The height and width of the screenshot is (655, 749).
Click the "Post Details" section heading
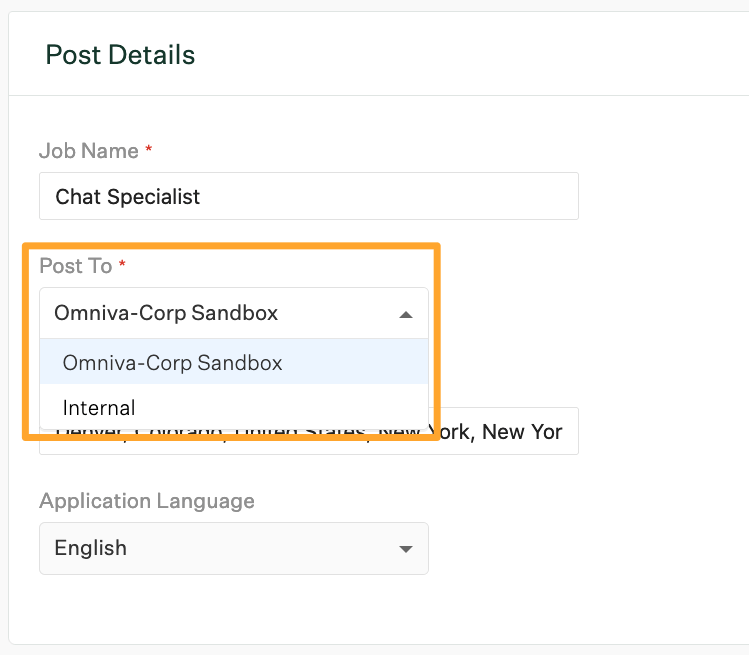[x=120, y=55]
